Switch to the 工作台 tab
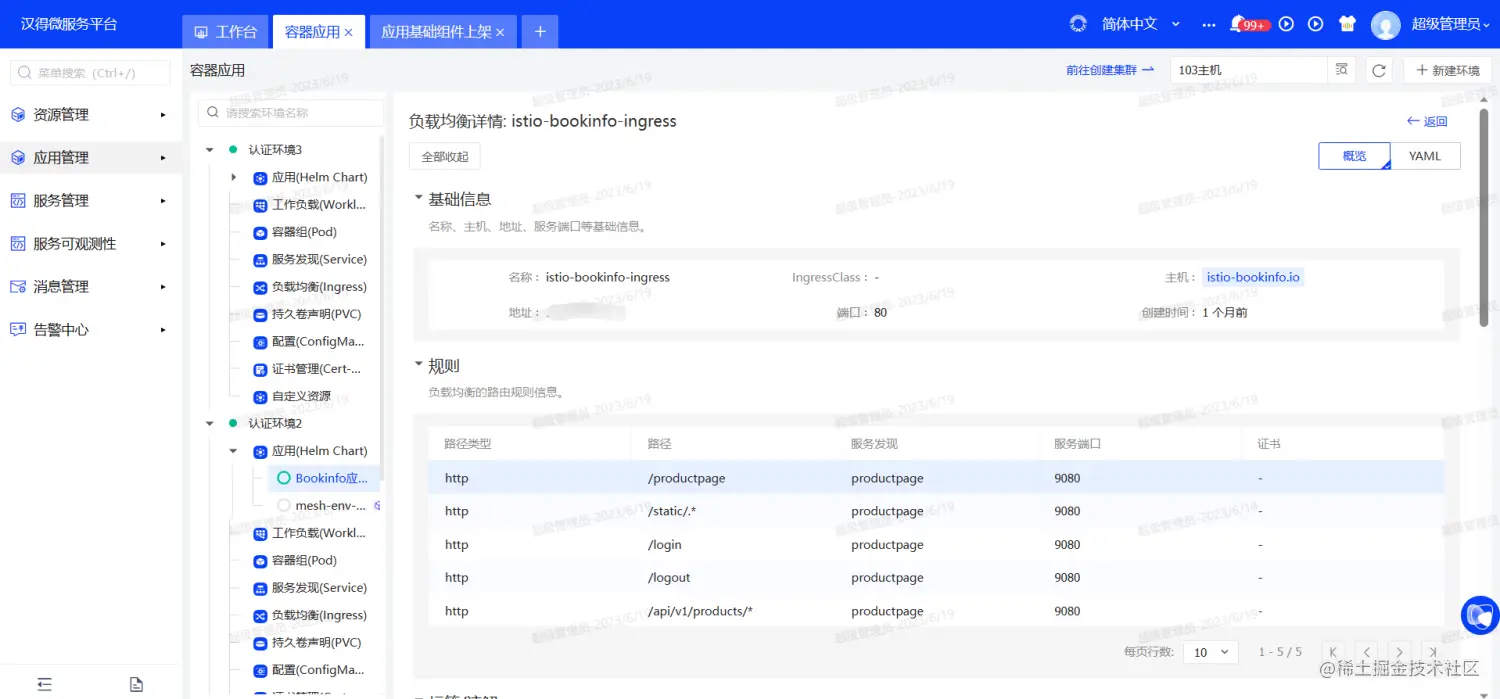 (x=226, y=32)
